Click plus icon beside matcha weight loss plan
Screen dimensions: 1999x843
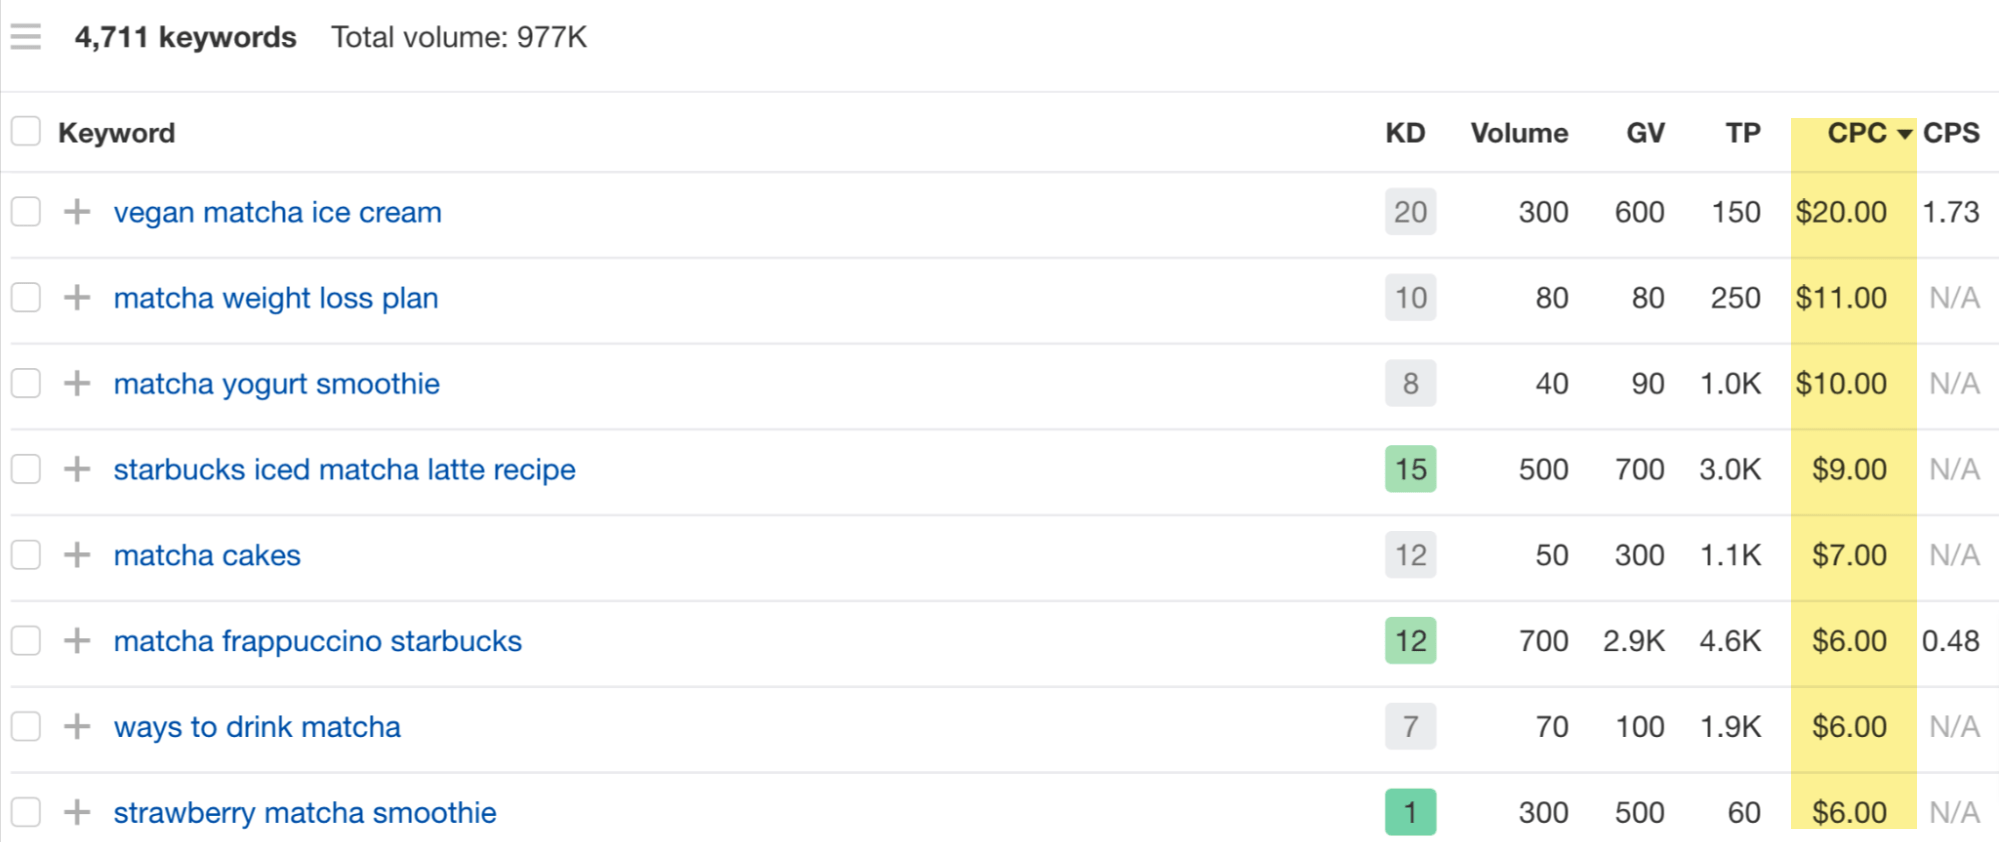coord(77,298)
